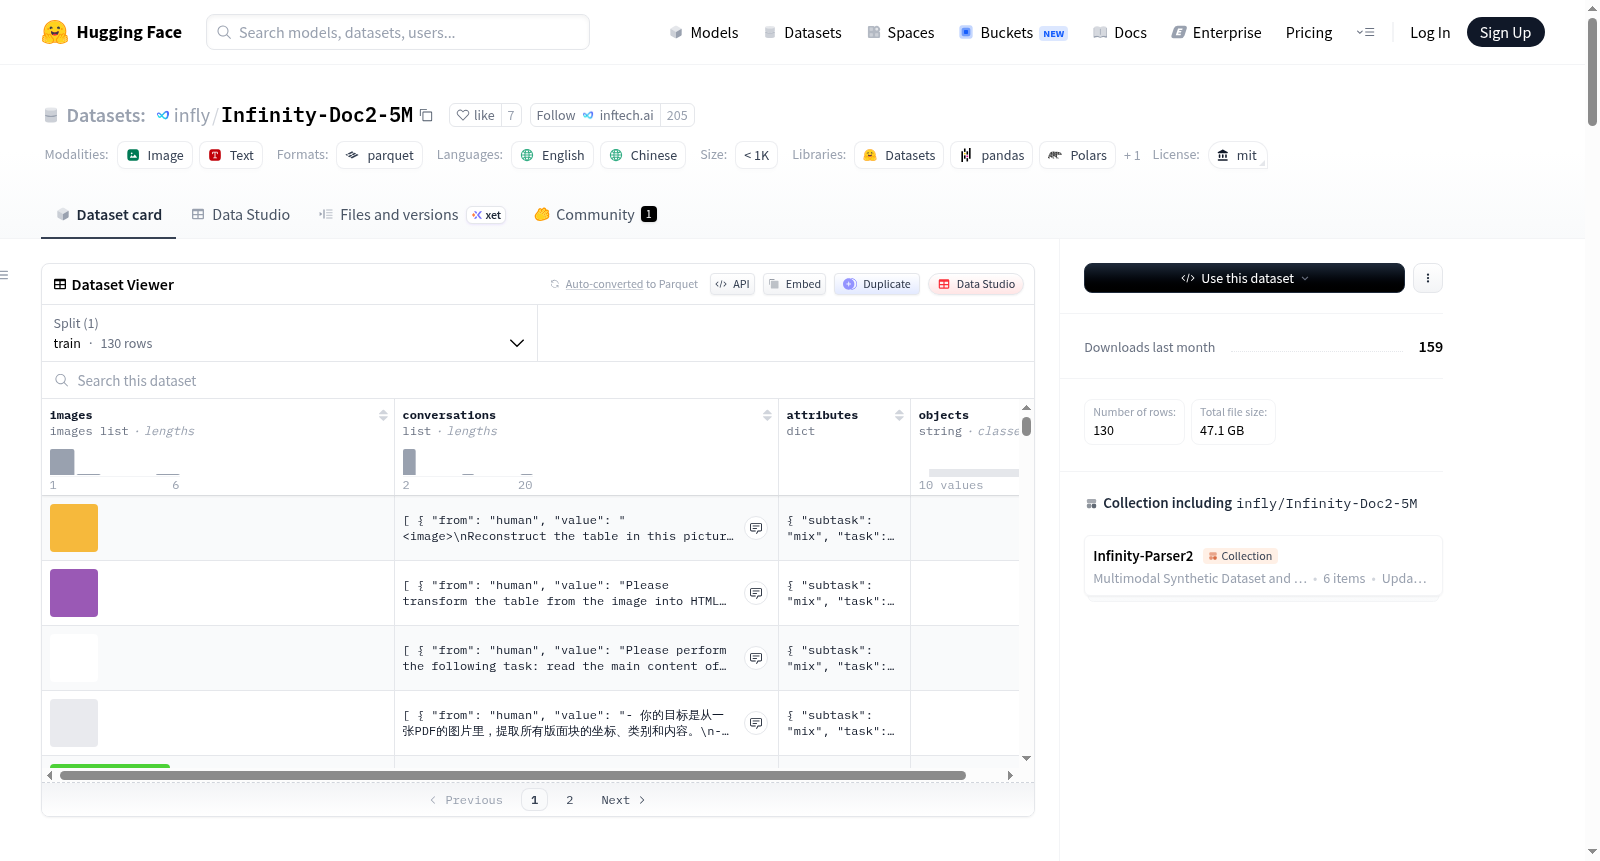The image size is (1600, 861).
Task: Sort the conversations column
Action: click(x=767, y=415)
